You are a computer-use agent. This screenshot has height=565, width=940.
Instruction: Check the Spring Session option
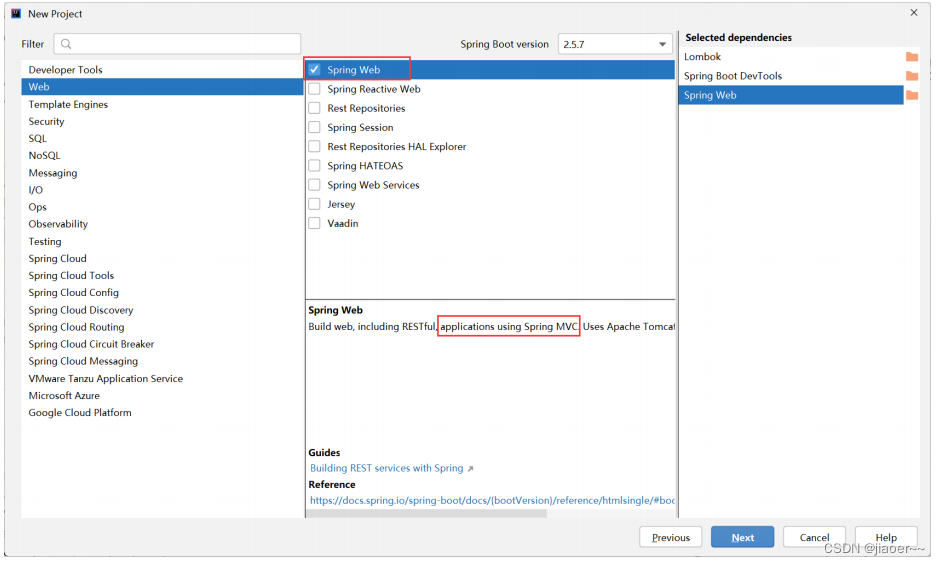pyautogui.click(x=314, y=127)
